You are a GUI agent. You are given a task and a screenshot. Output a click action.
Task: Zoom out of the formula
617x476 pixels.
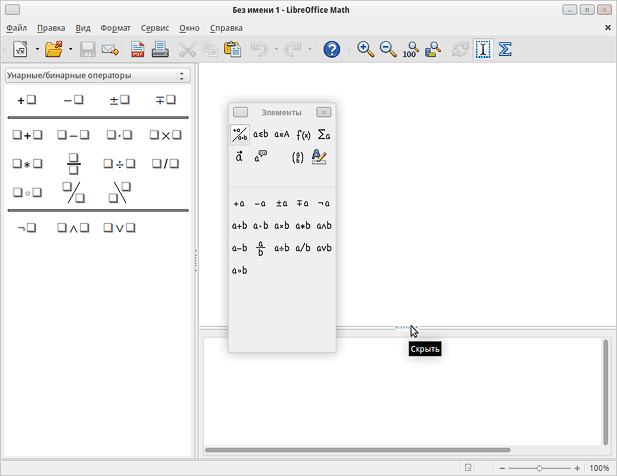388,50
